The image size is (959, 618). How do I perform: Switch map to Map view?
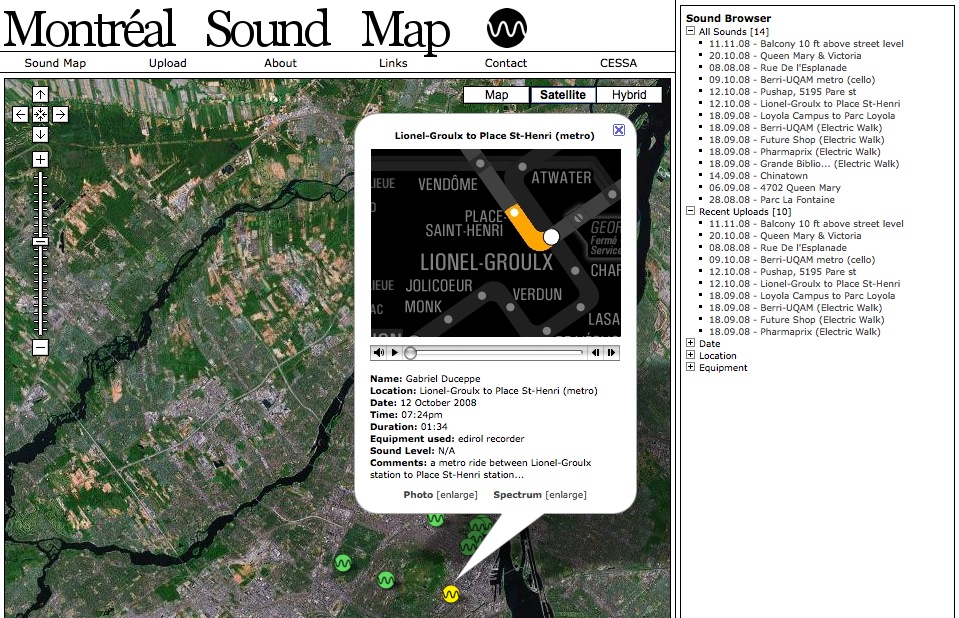pos(496,95)
